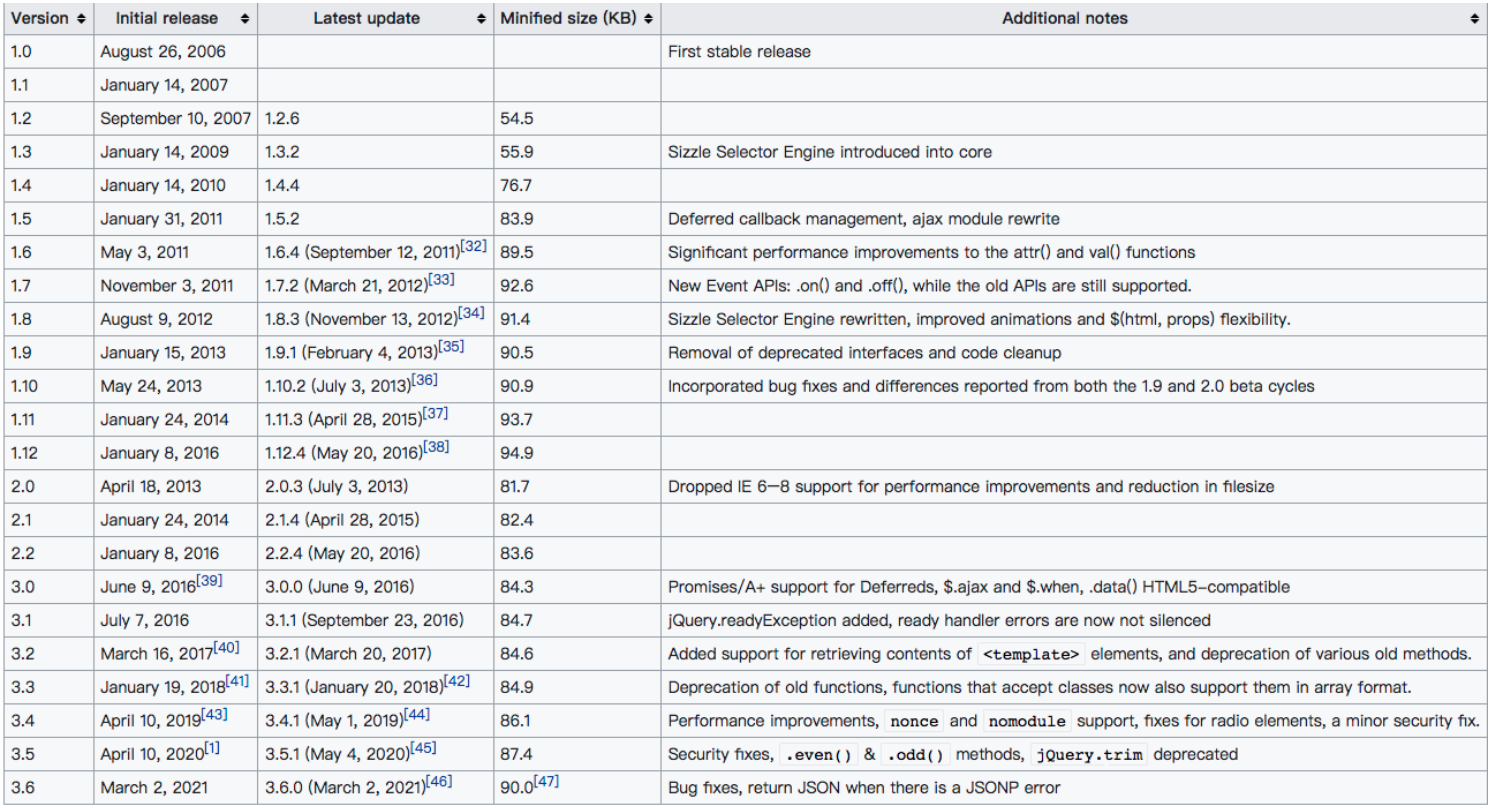Open reference 47 next to 90.0 size
The image size is (1494, 808).
pyautogui.click(x=548, y=782)
